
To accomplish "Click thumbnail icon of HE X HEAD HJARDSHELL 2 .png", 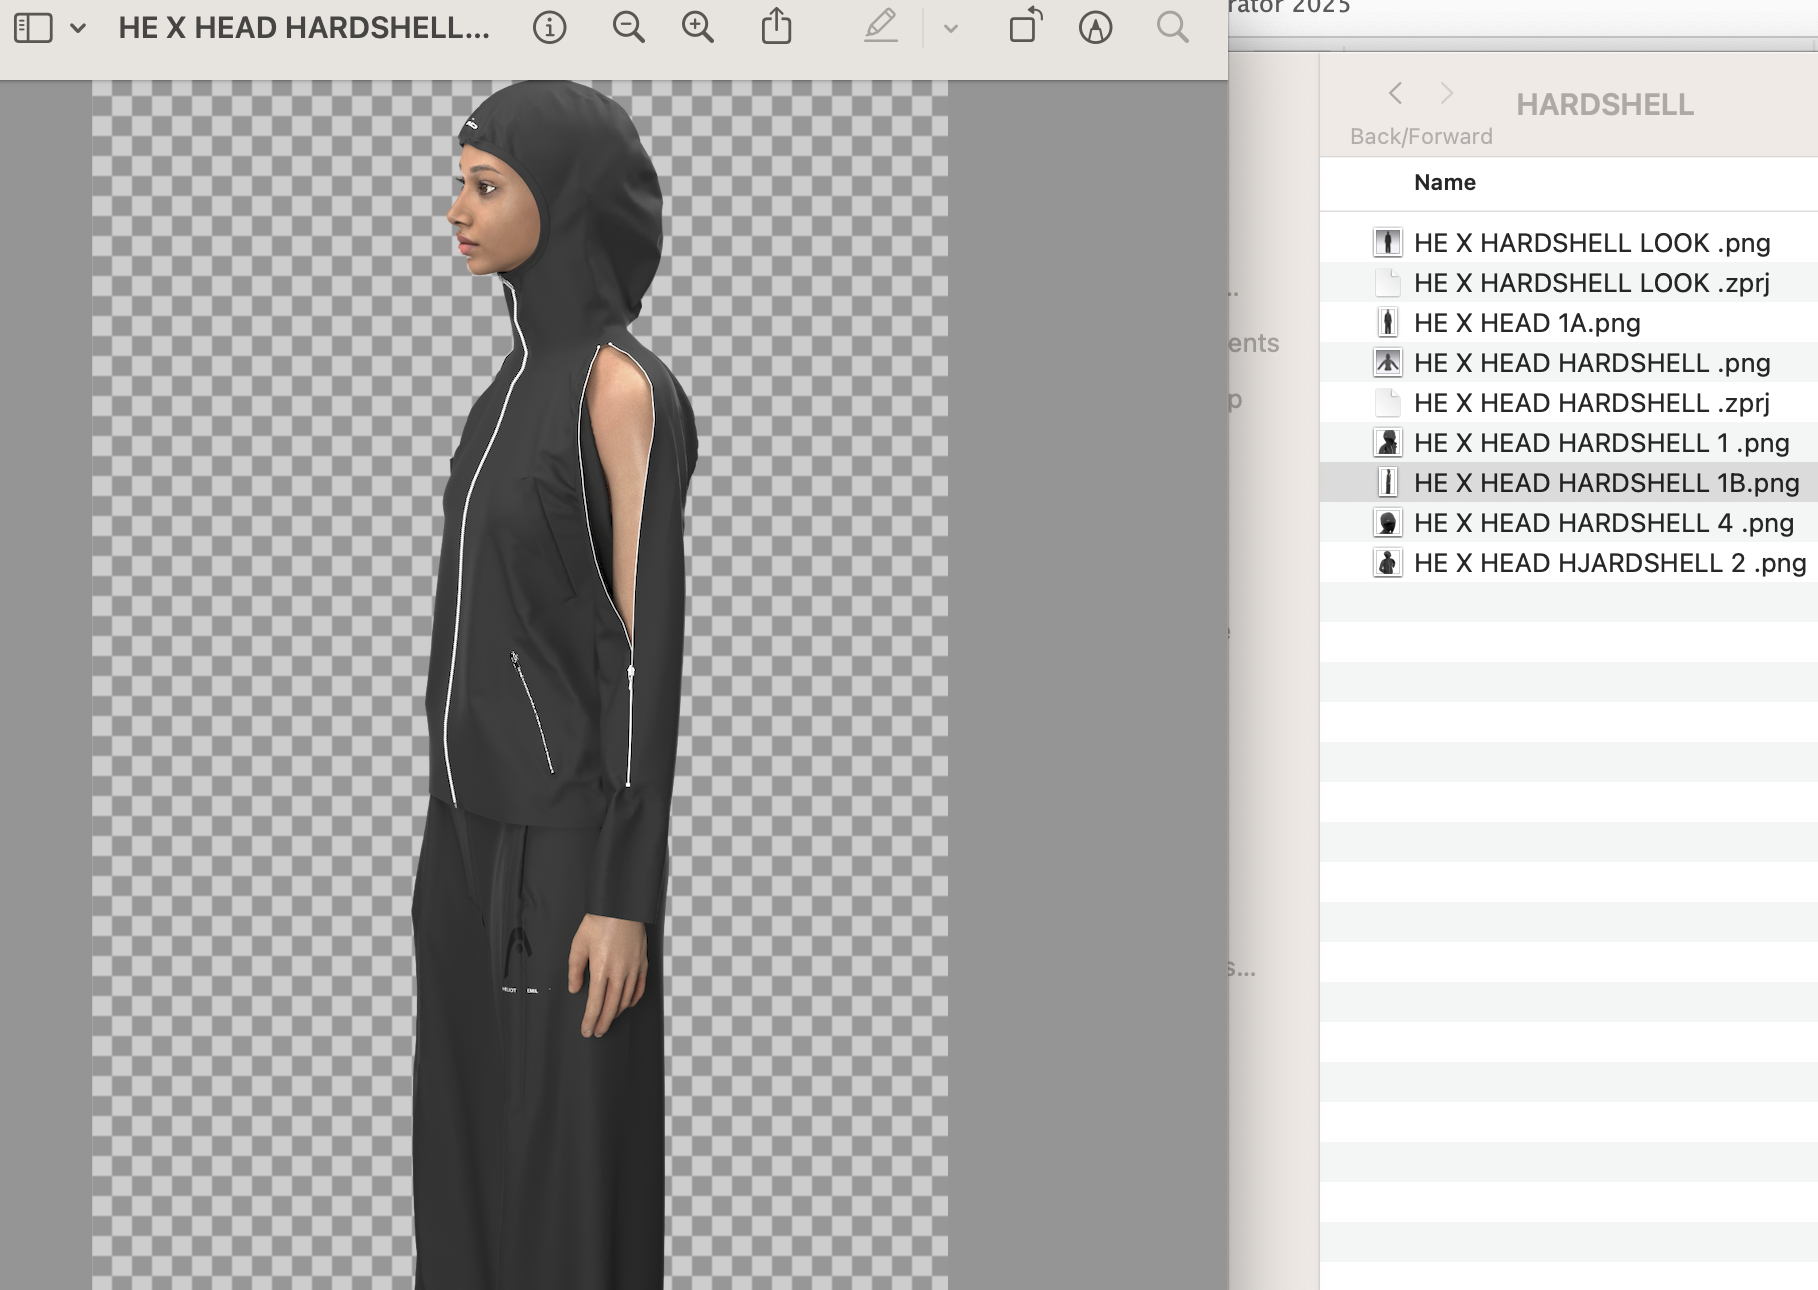I will point(1387,563).
